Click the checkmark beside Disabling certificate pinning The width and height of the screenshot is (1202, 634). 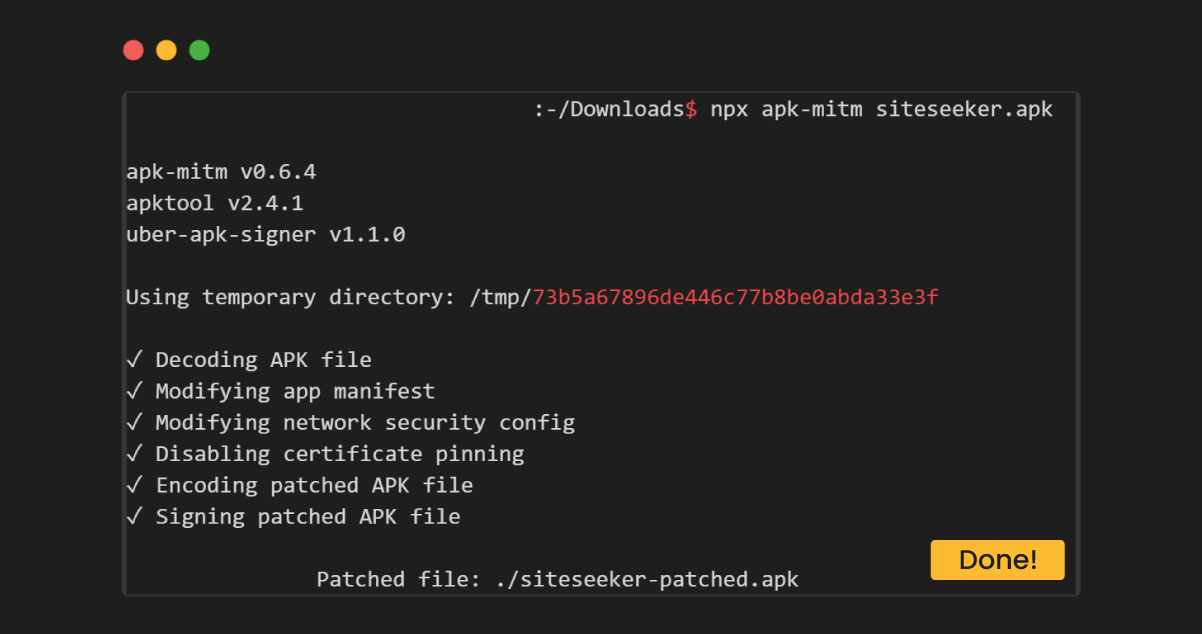coord(135,454)
